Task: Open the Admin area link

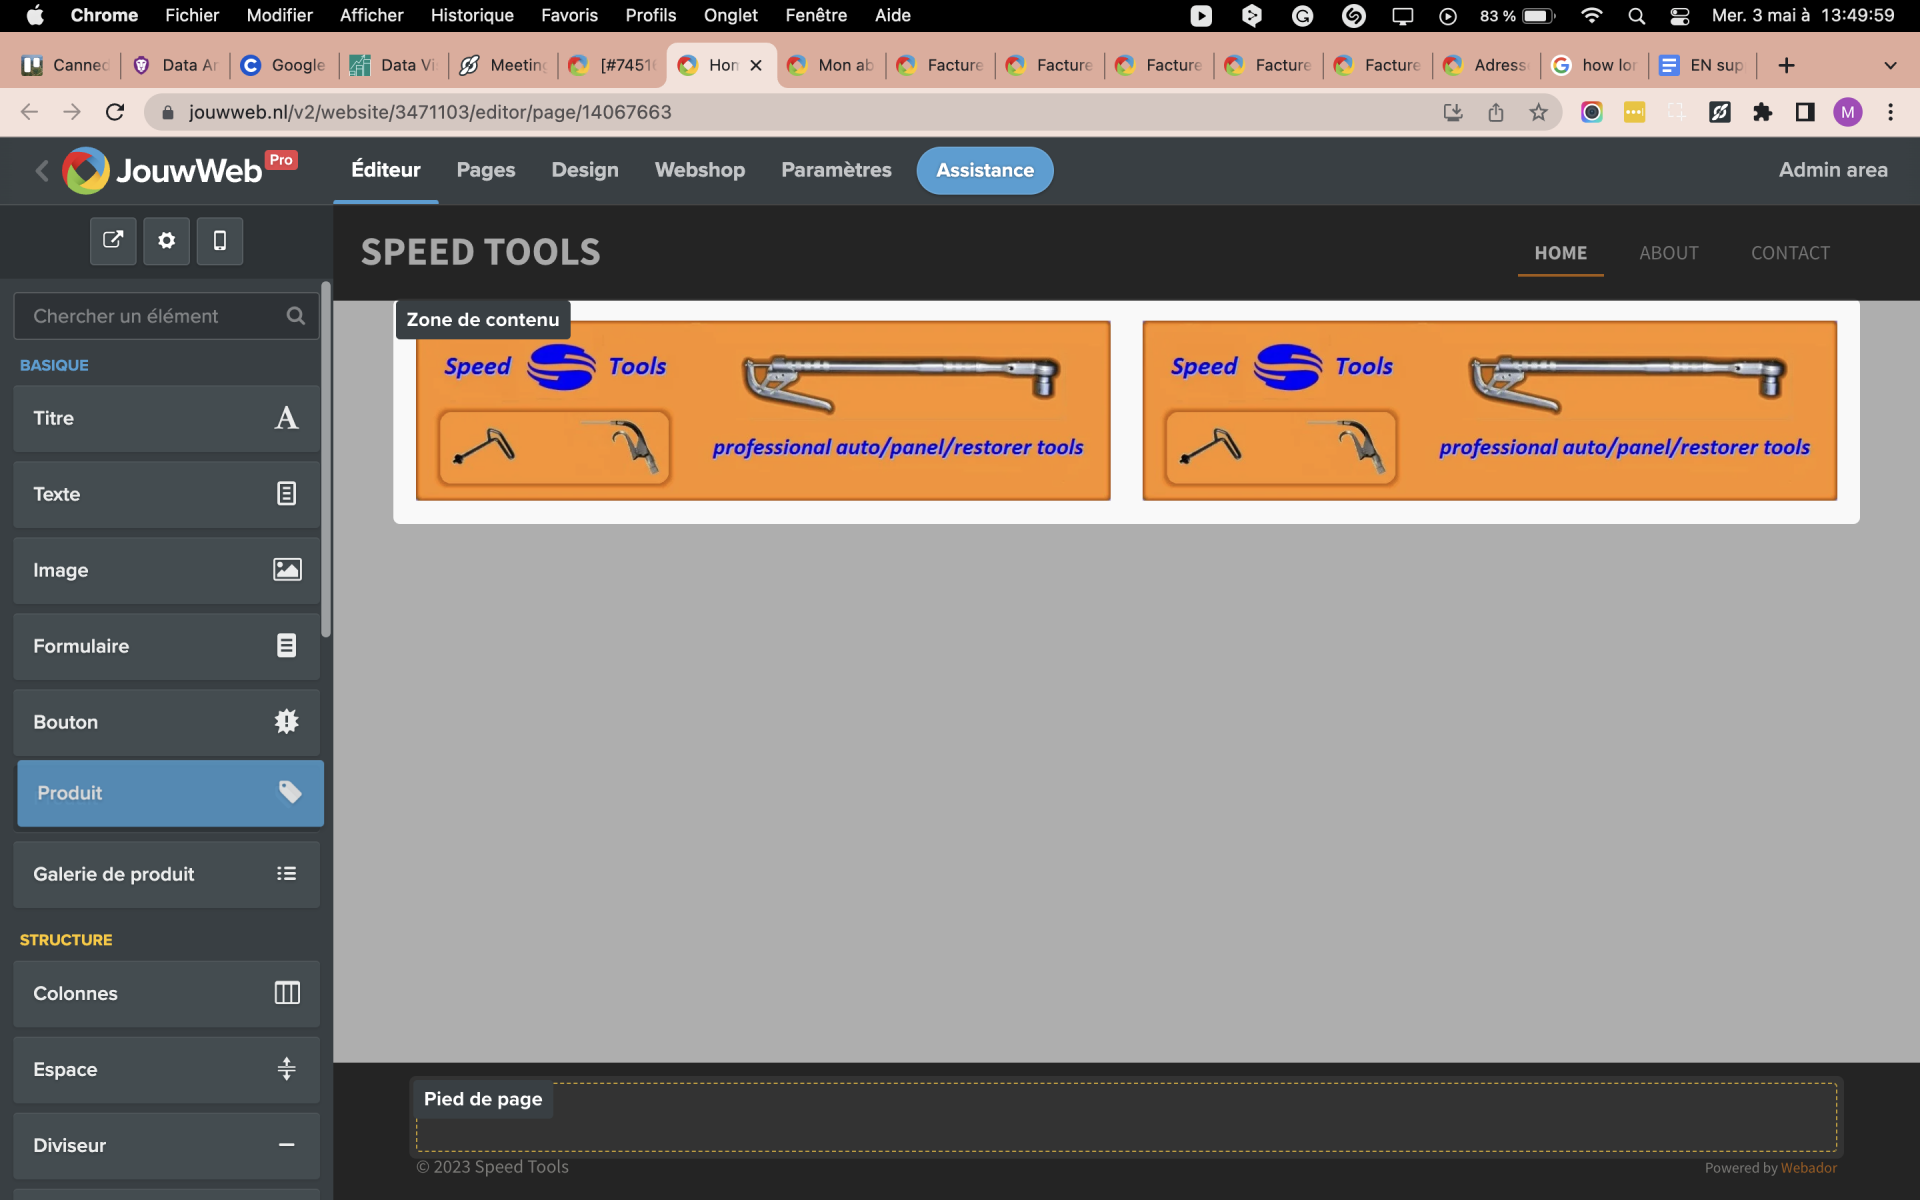Action: click(x=1832, y=170)
